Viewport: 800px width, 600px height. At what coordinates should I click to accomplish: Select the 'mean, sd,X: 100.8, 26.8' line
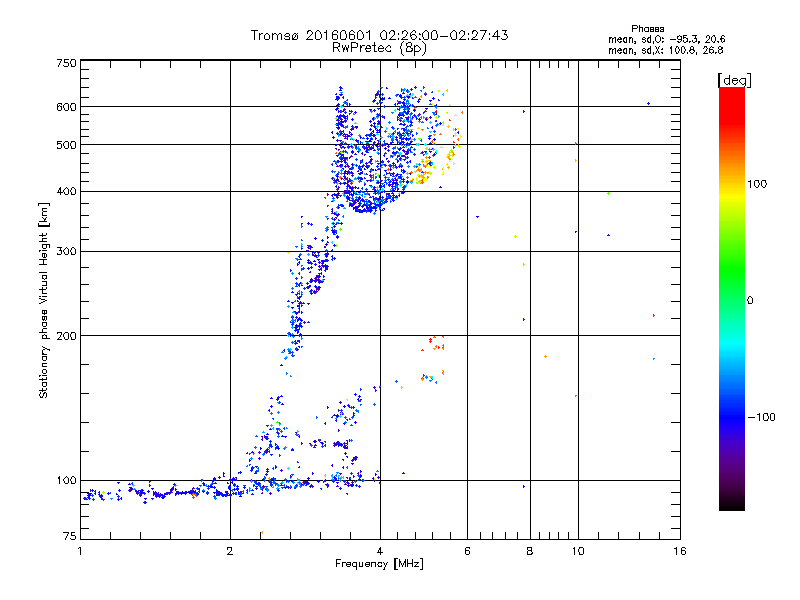point(665,50)
